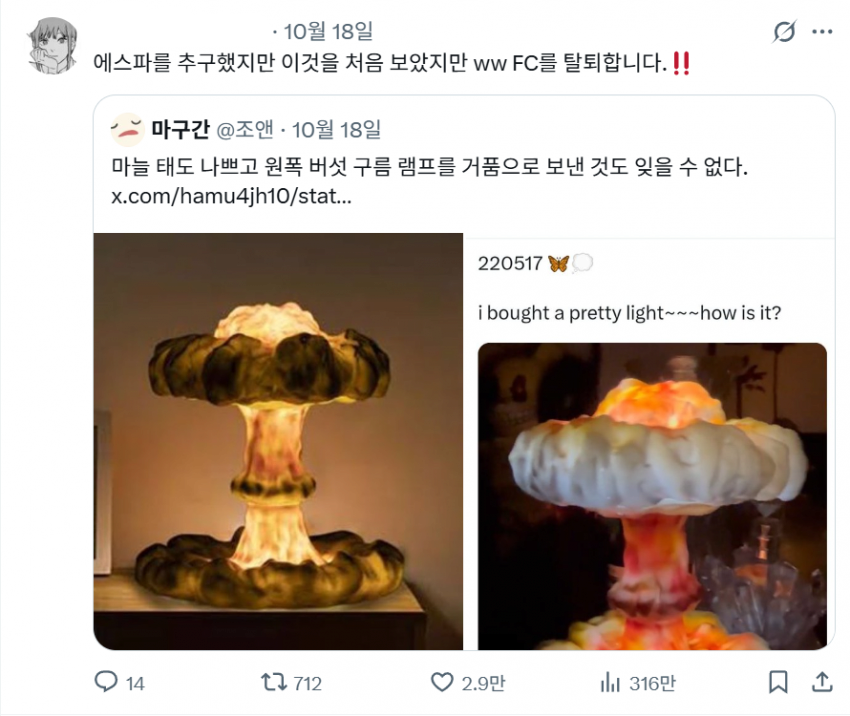Click the @조앤 handle

point(245,130)
